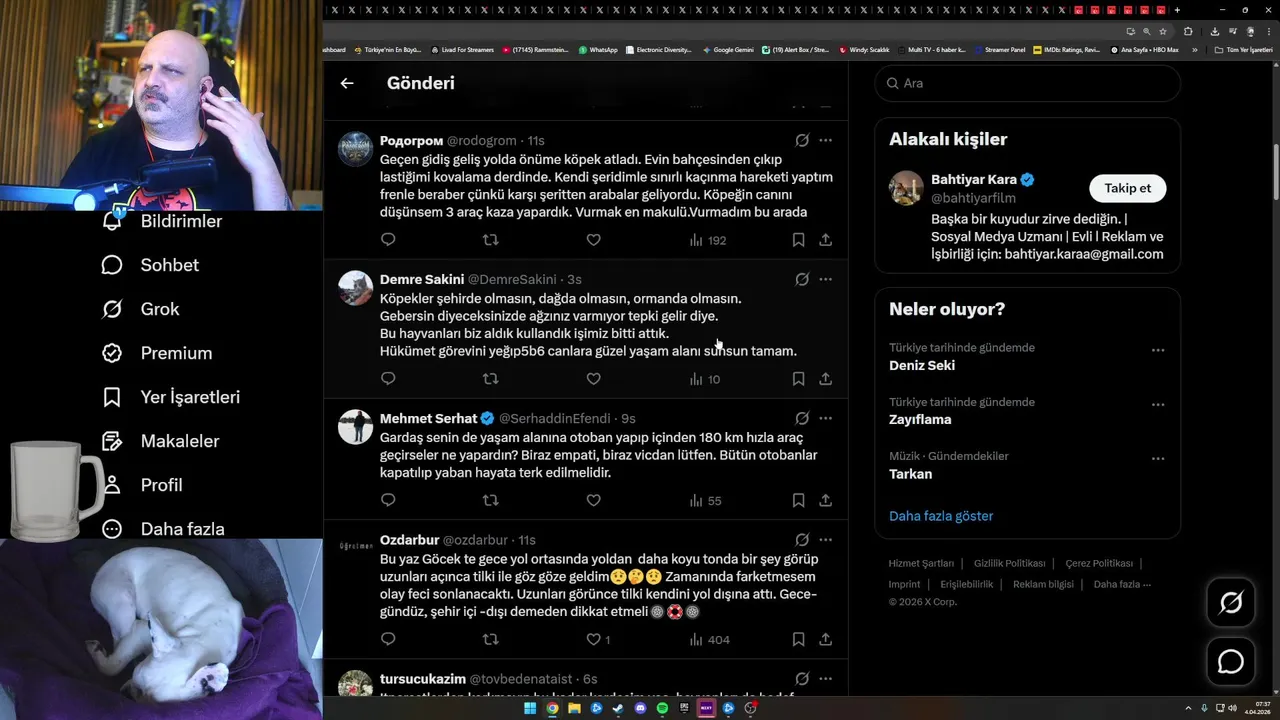
Task: Like Родогром's post
Action: point(593,240)
